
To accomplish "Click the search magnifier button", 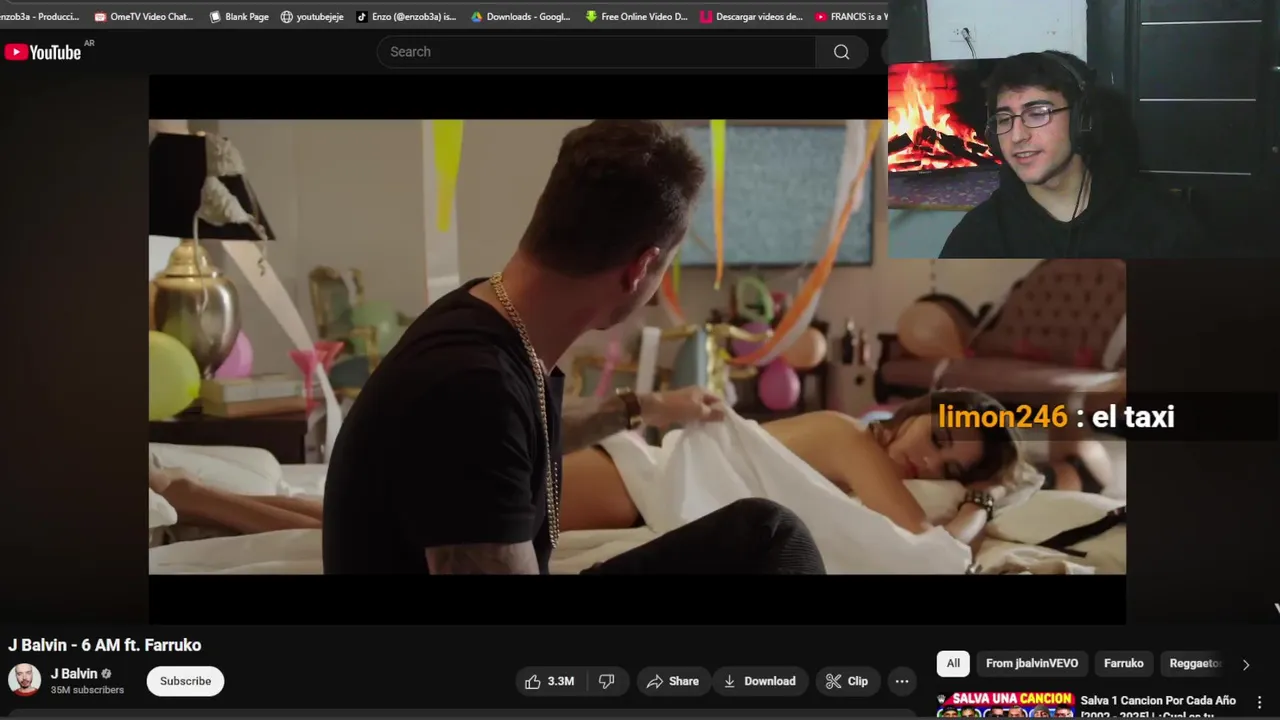I will pyautogui.click(x=841, y=52).
